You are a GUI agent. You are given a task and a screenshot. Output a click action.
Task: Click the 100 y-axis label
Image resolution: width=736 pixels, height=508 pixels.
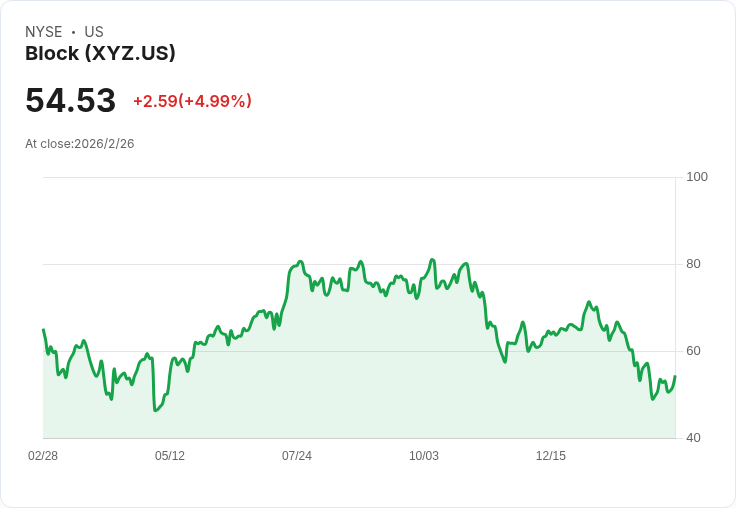point(697,177)
